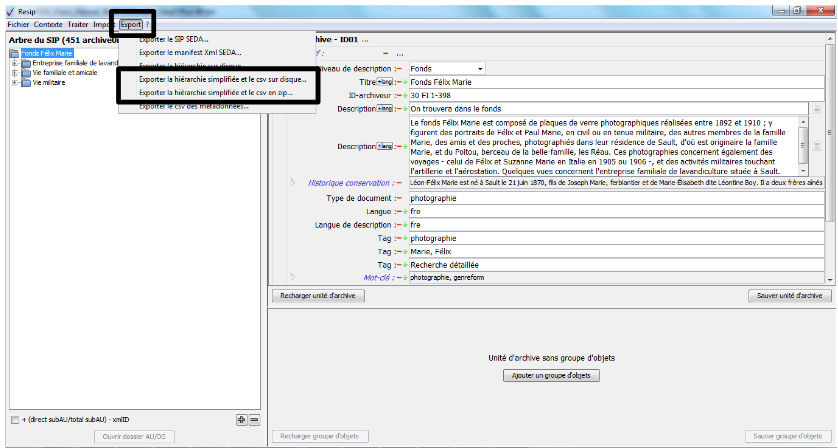Toggle the direct subAU/total subAU checkbox

14,419
